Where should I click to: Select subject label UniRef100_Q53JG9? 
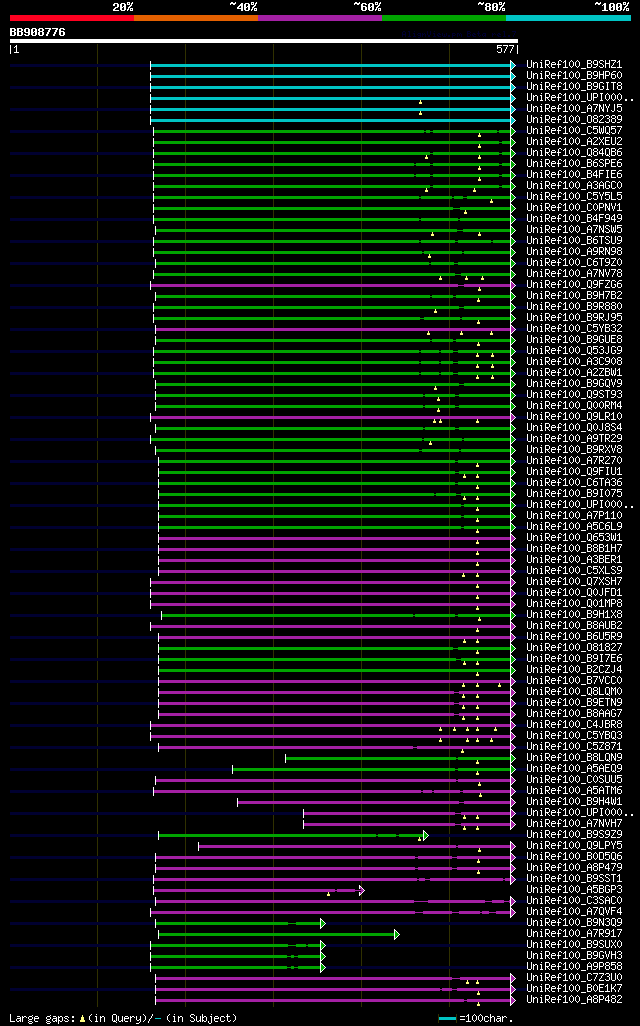[574, 351]
